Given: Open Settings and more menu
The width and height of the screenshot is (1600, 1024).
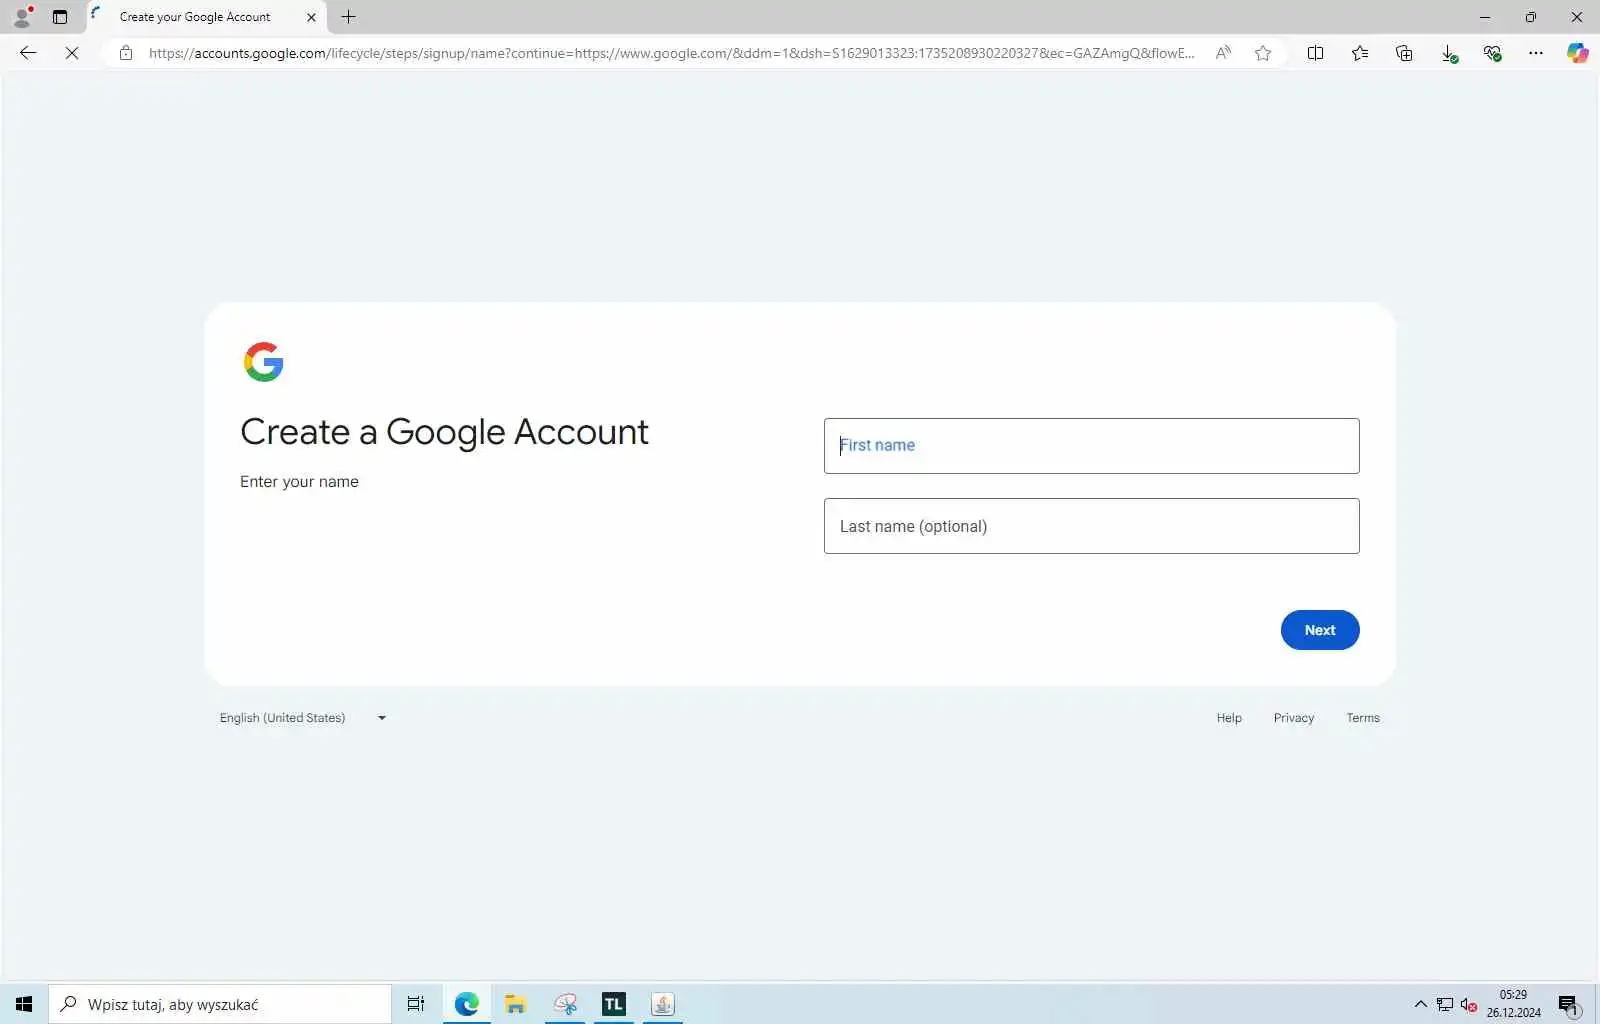Looking at the screenshot, I should [x=1536, y=53].
